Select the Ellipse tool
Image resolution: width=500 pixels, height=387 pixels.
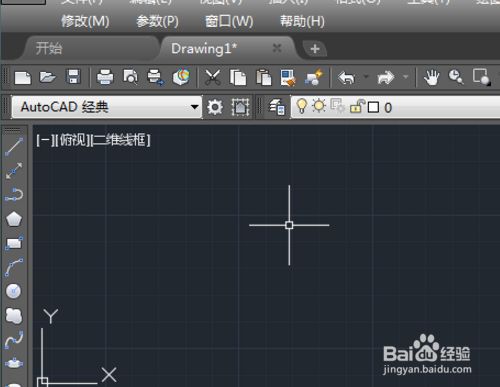[14, 363]
